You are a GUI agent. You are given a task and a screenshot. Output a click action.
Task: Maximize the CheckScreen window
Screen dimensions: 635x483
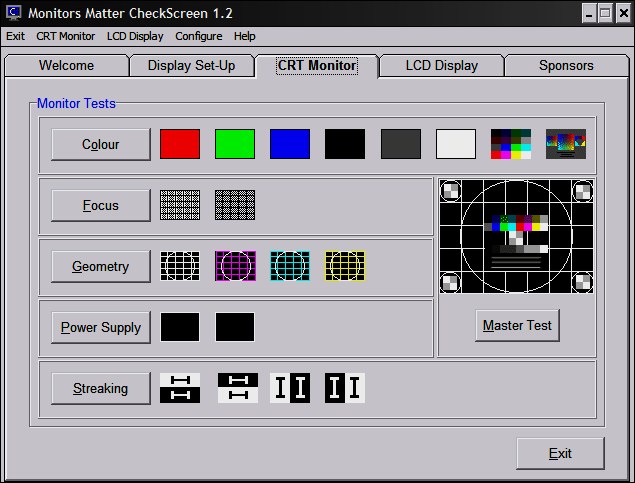pos(605,14)
